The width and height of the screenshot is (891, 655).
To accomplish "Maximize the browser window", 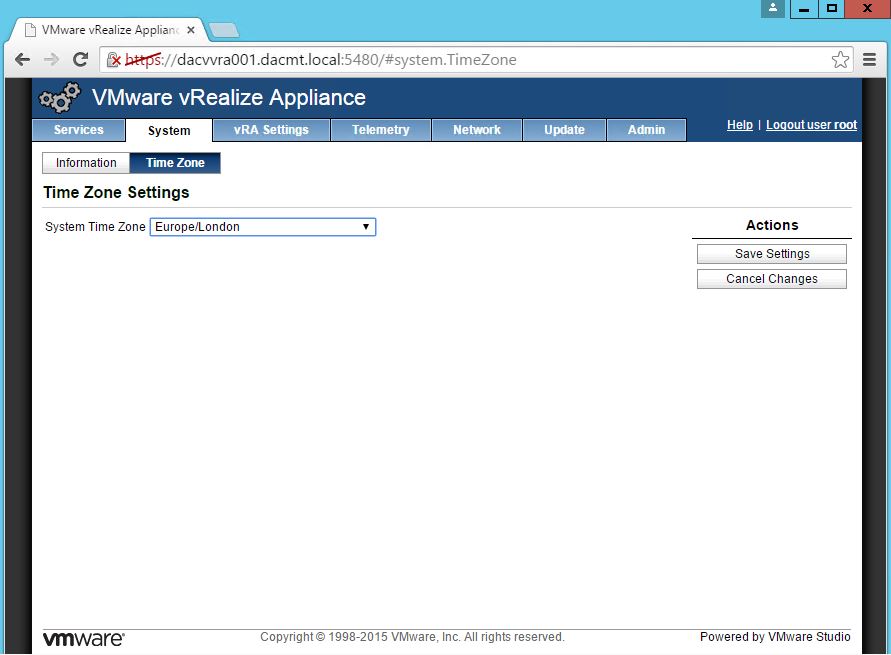I will coord(831,9).
